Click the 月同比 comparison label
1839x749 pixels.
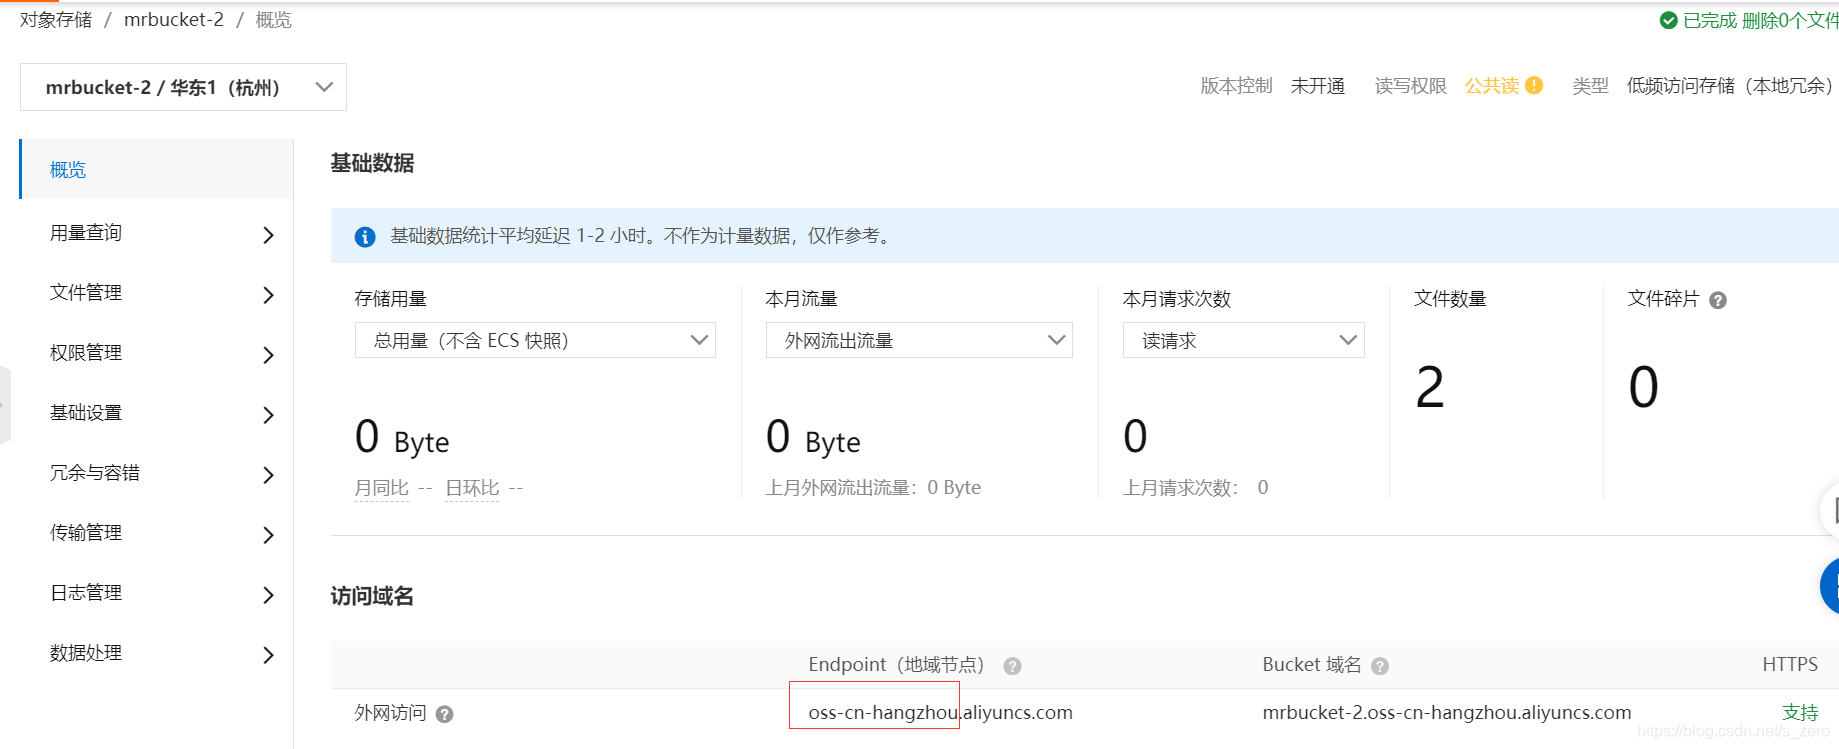382,488
